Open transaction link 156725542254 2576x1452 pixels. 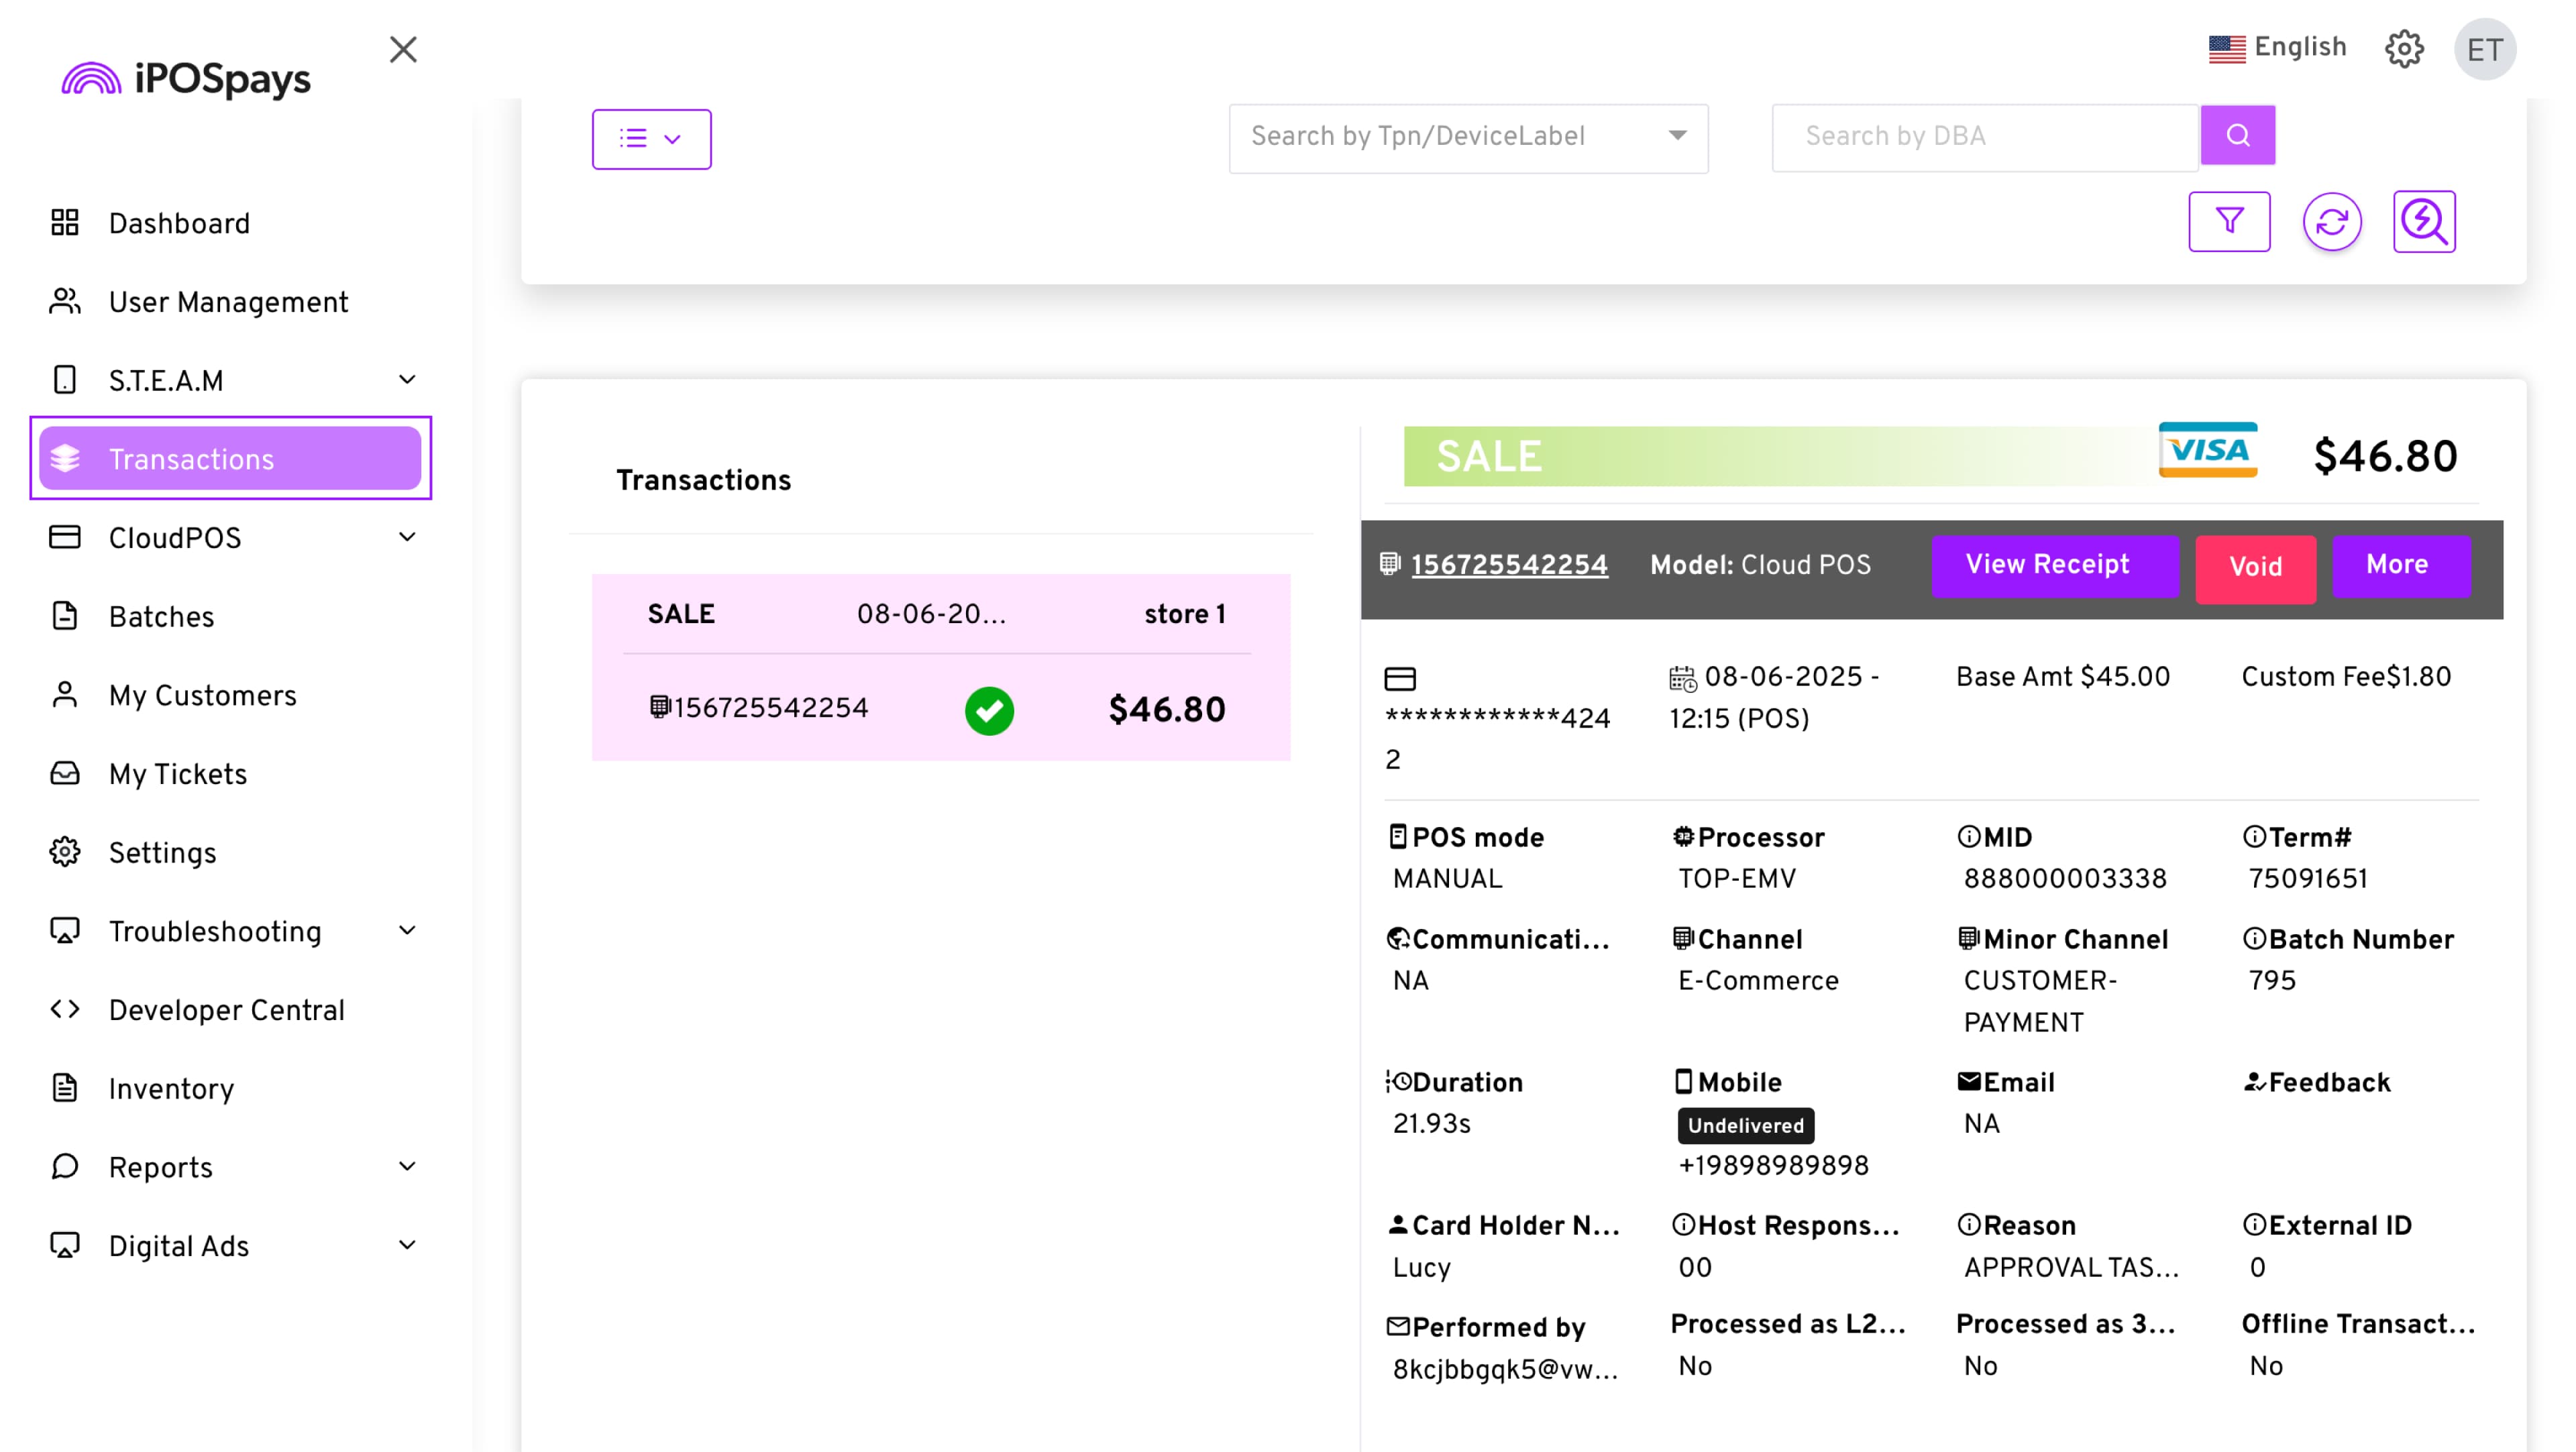1508,565
